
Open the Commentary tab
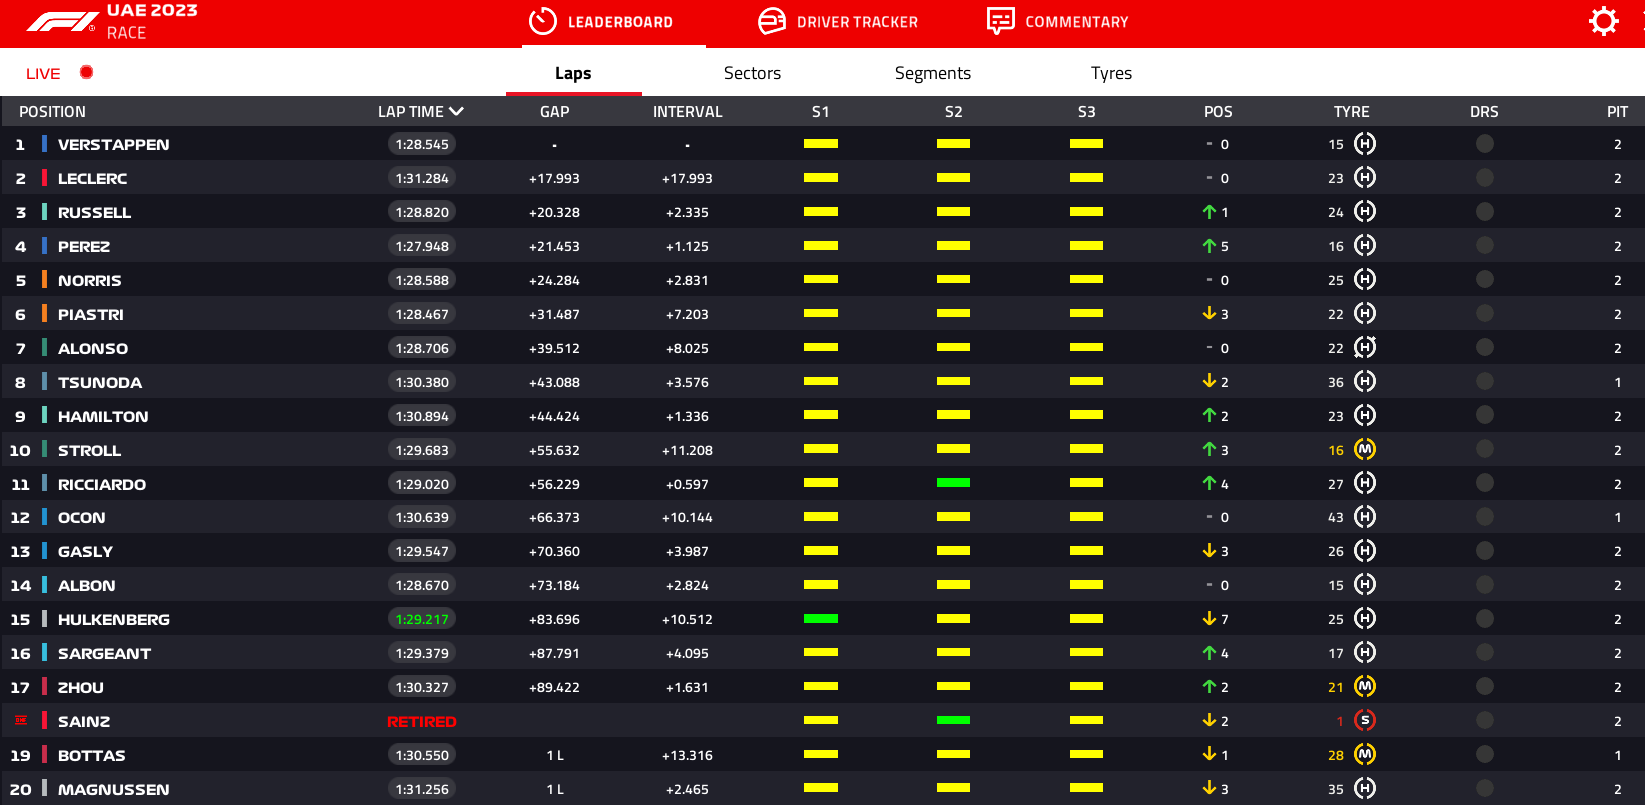1057,22
